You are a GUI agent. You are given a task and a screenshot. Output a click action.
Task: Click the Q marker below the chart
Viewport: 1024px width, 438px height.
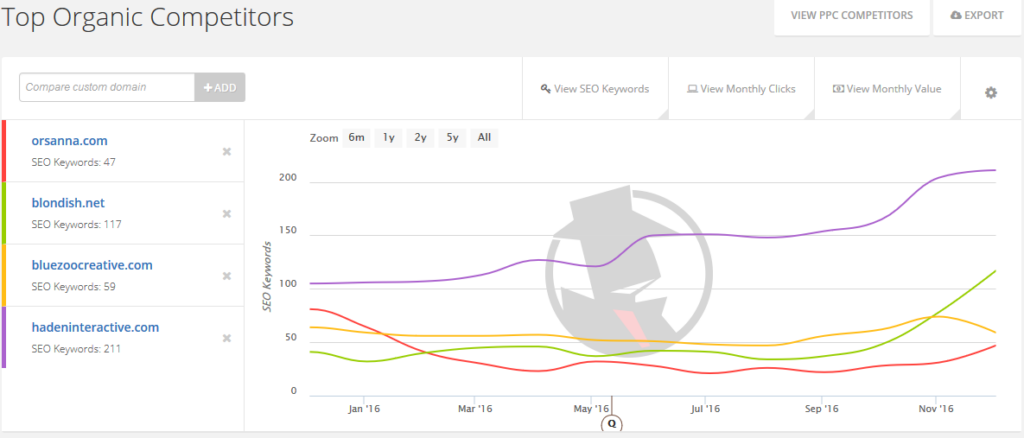612,423
